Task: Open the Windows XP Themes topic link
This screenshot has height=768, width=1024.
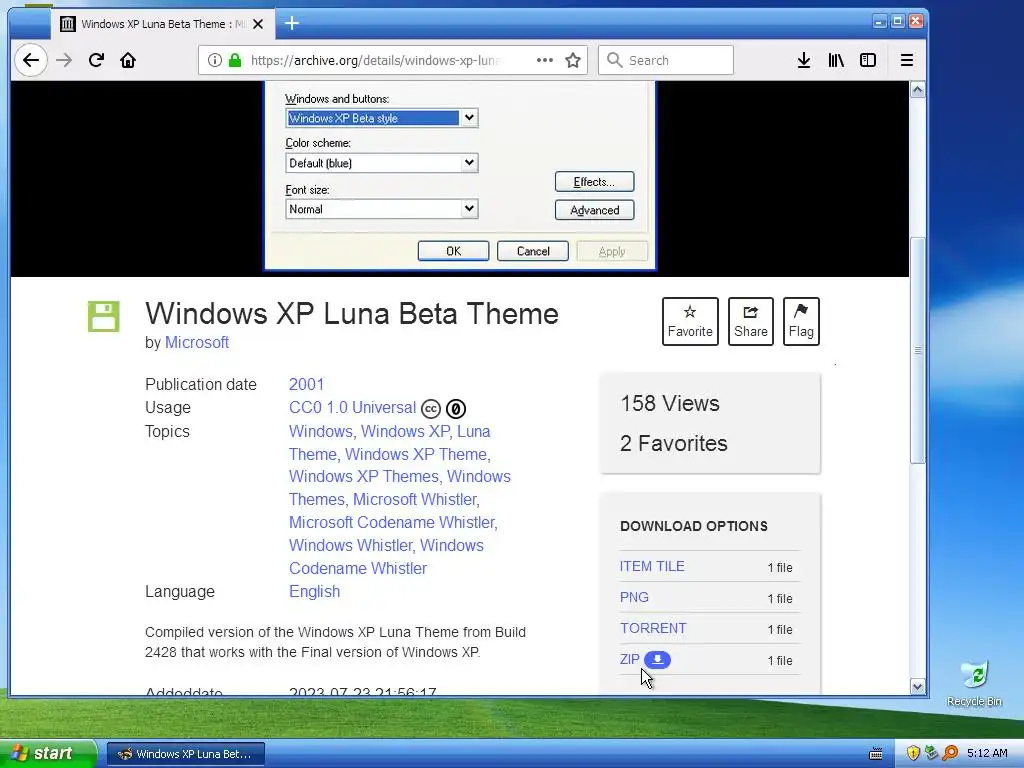Action: (363, 477)
